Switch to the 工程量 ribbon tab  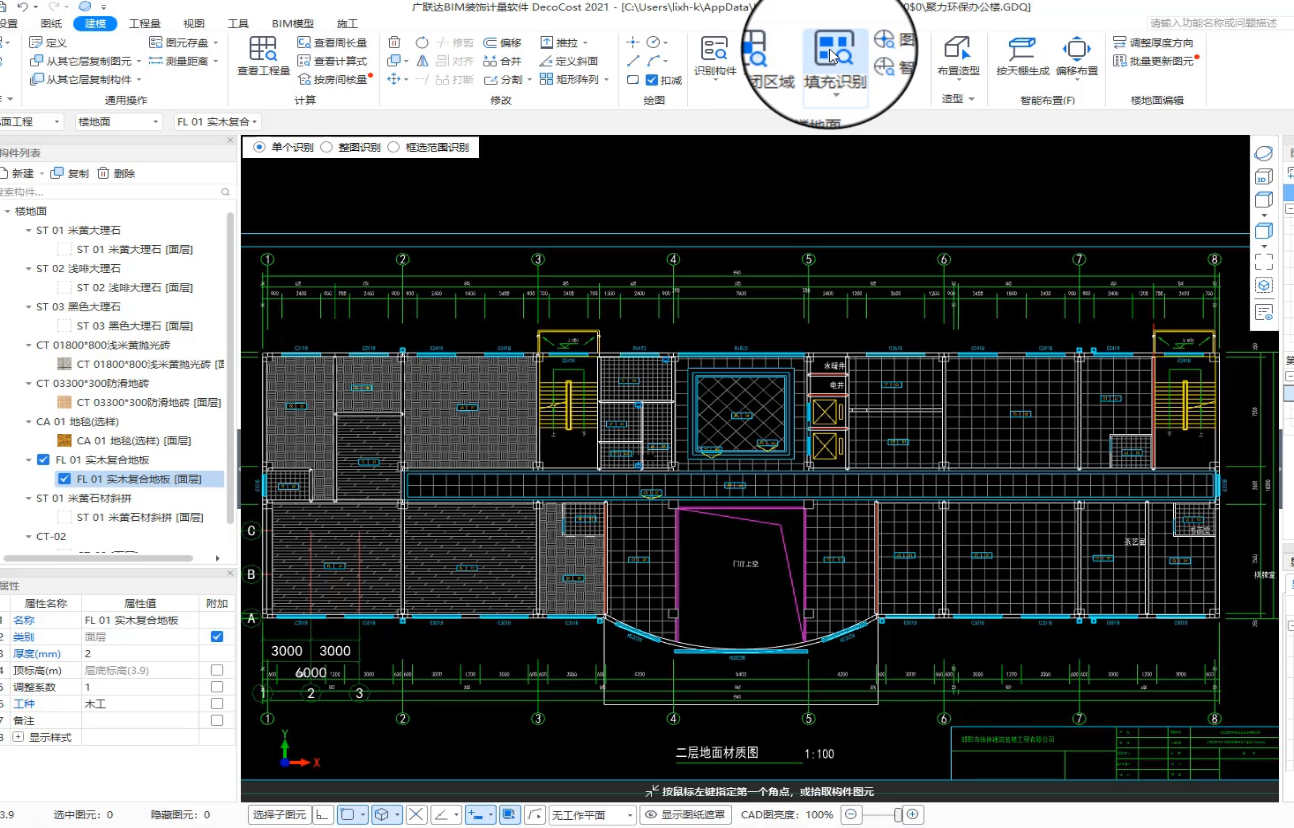(145, 23)
